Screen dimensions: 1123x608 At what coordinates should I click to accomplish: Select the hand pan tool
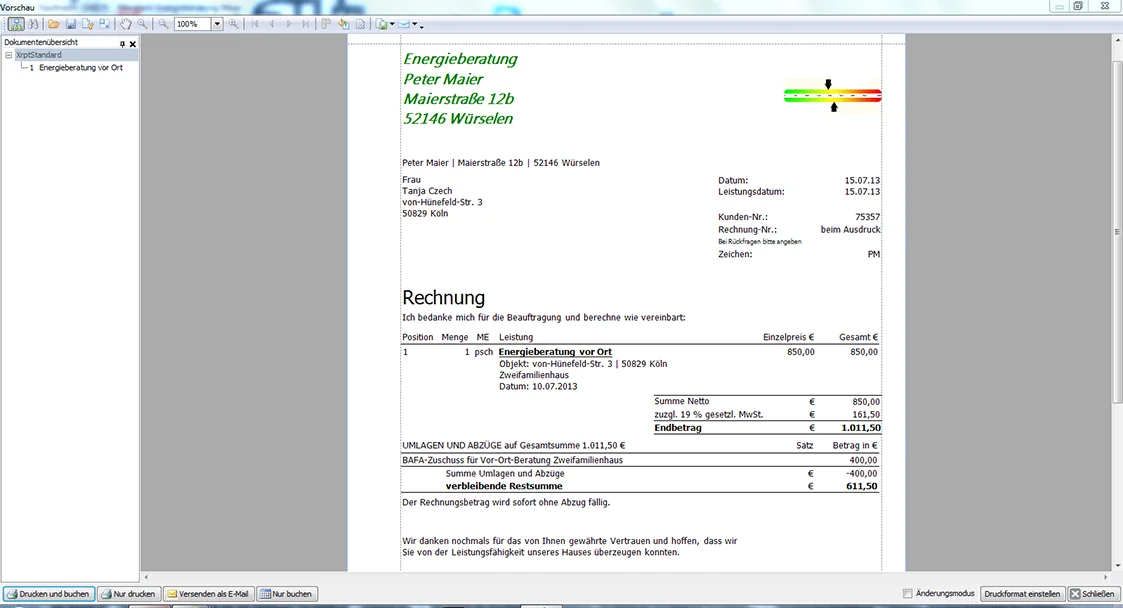[x=126, y=24]
